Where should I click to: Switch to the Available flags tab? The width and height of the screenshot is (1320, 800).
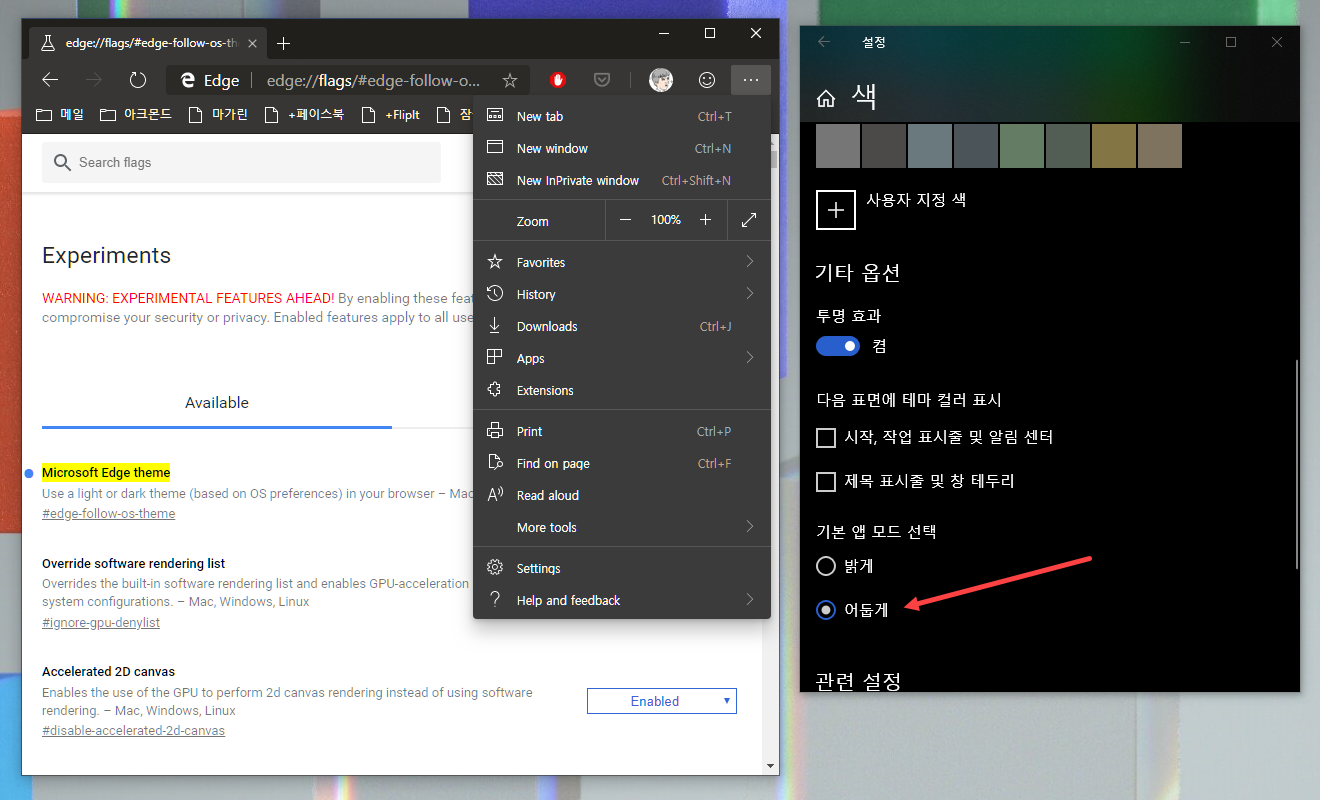(x=217, y=403)
